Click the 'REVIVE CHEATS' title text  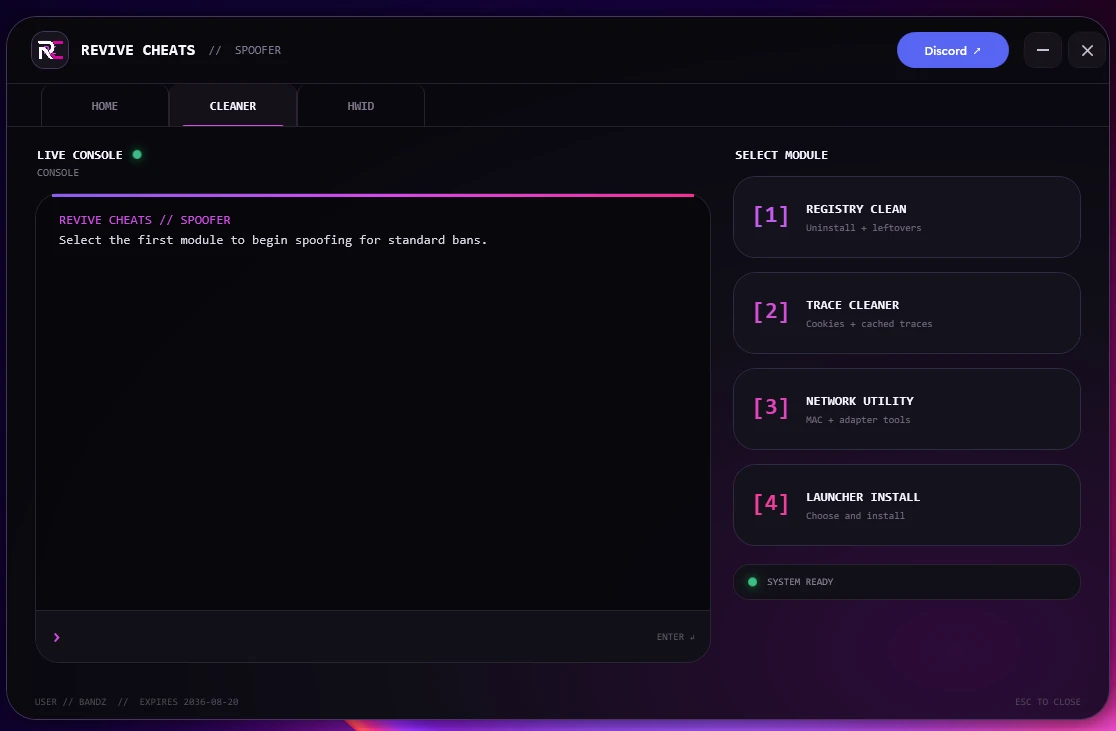138,51
